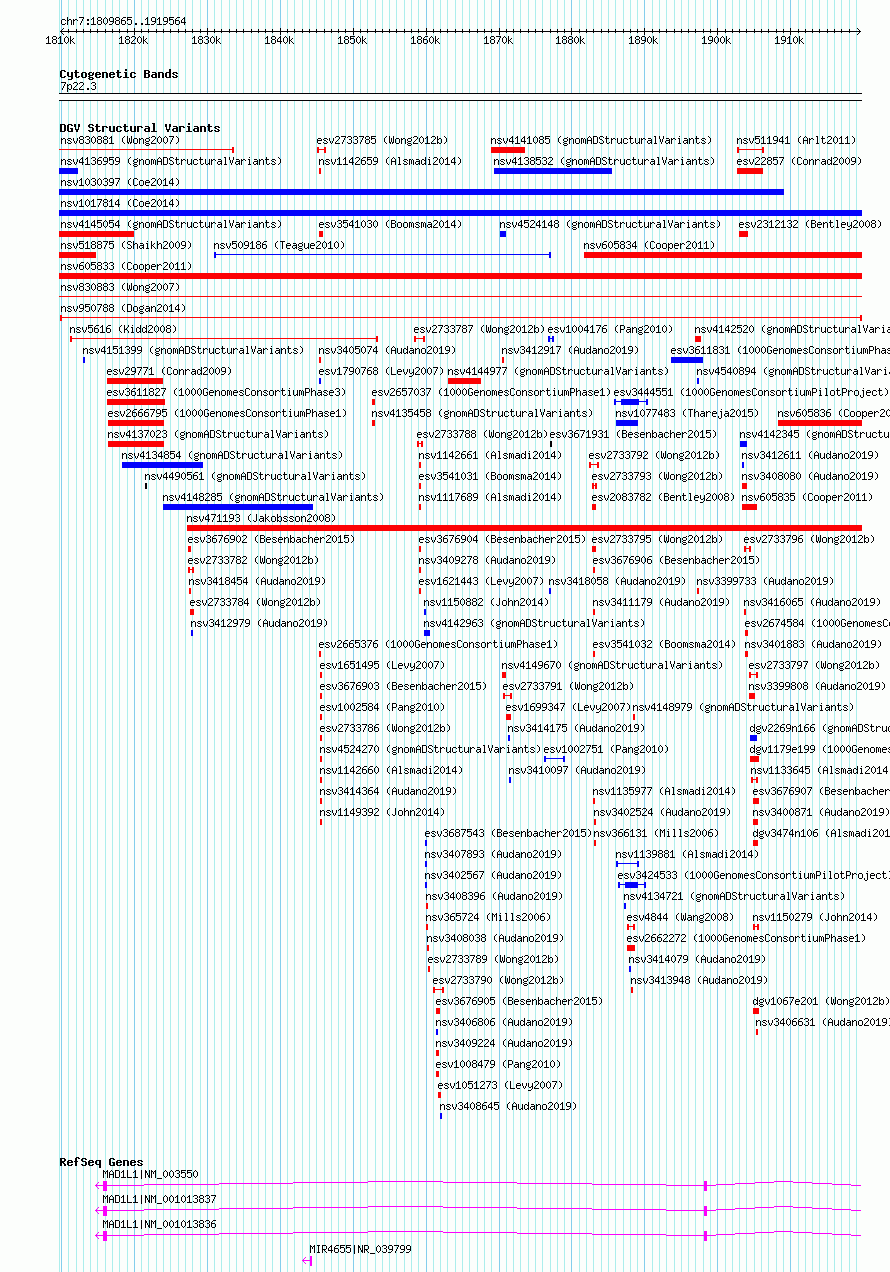
Task: Open gene MAD1L1|NM_001013837 label
Action: click(x=159, y=1199)
